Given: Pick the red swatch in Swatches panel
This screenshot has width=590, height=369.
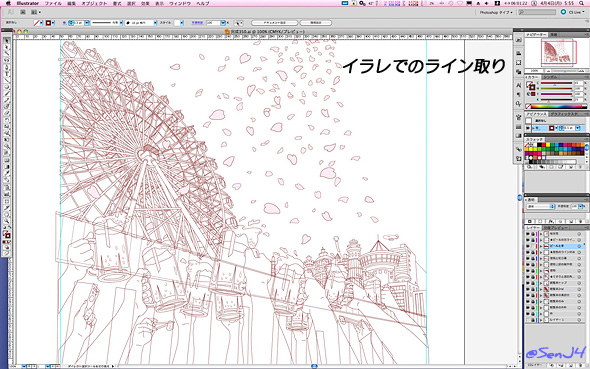Looking at the screenshot, I should pos(544,145).
